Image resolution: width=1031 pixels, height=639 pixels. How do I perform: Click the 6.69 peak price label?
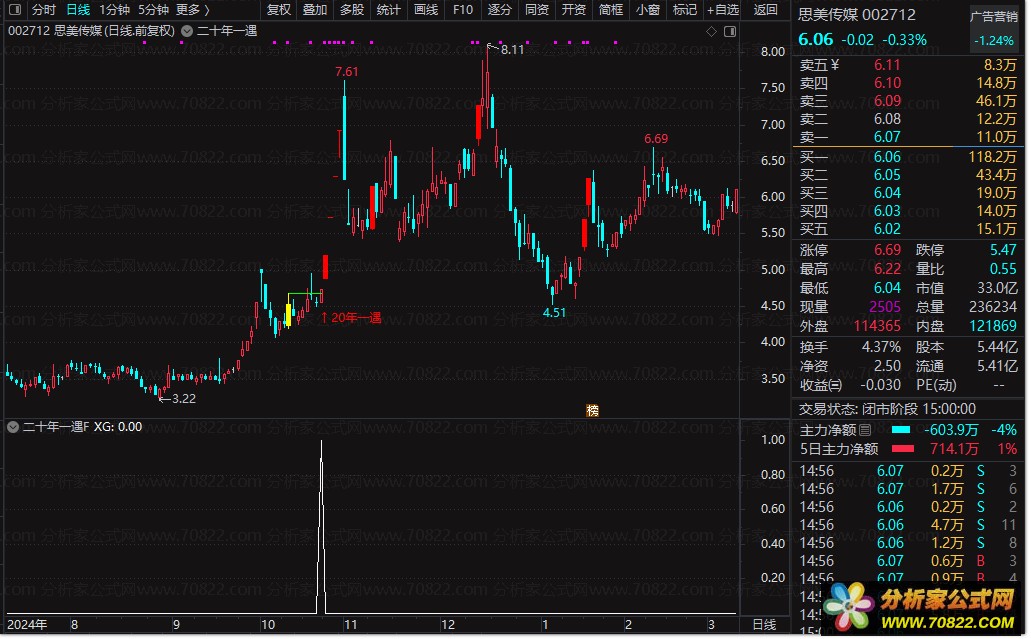656,139
